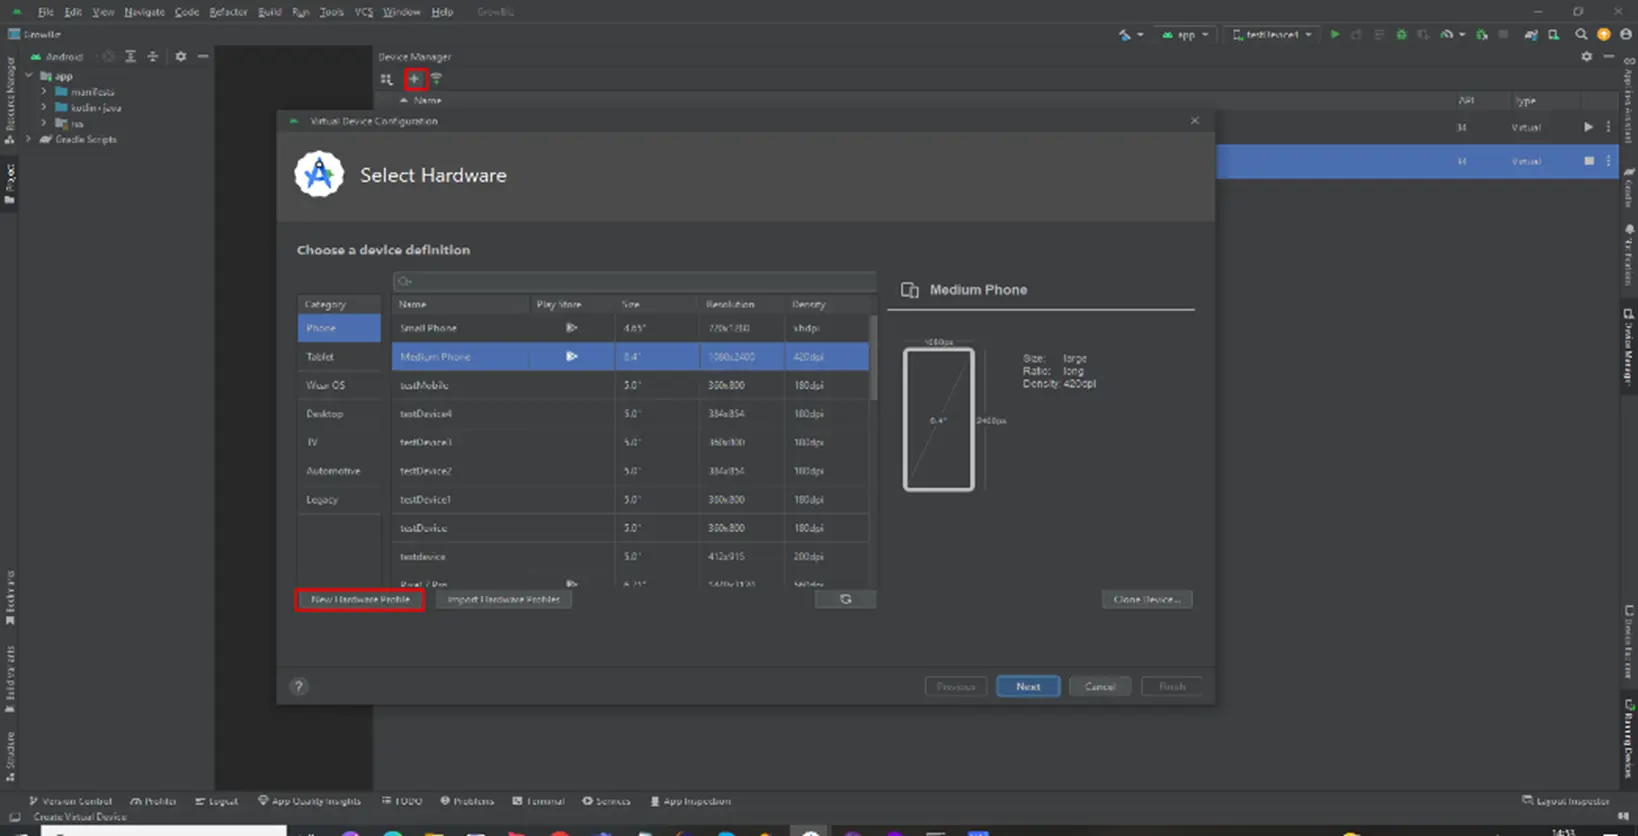Select the Wear OS category
The height and width of the screenshot is (836, 1638).
[x=325, y=385]
